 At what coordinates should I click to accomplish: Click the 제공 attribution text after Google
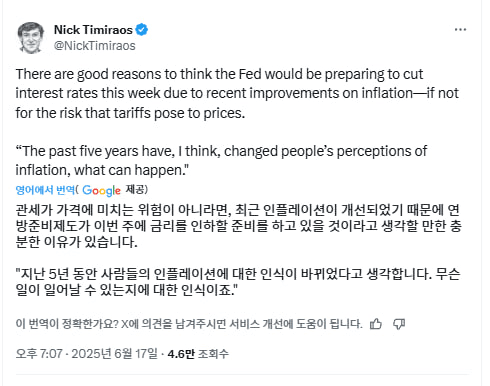point(136,190)
